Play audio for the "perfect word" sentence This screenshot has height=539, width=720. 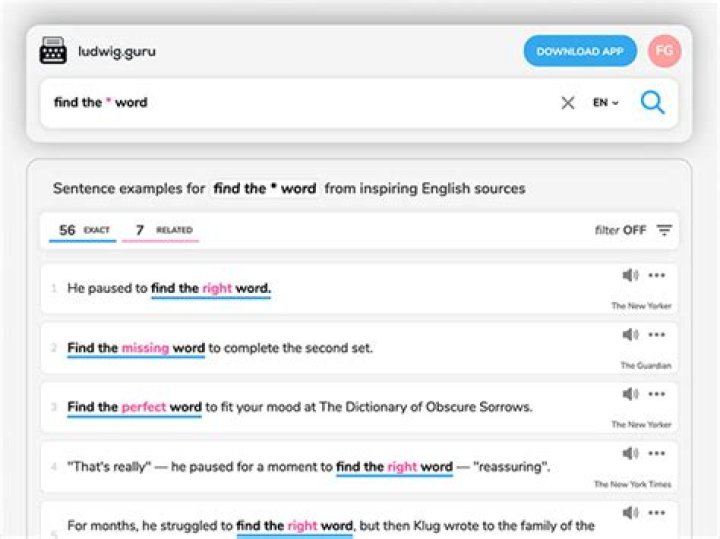629,394
